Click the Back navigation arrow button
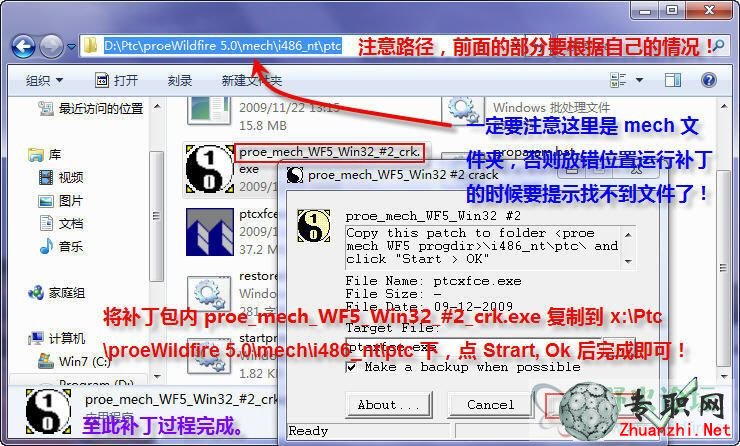 pyautogui.click(x=23, y=46)
